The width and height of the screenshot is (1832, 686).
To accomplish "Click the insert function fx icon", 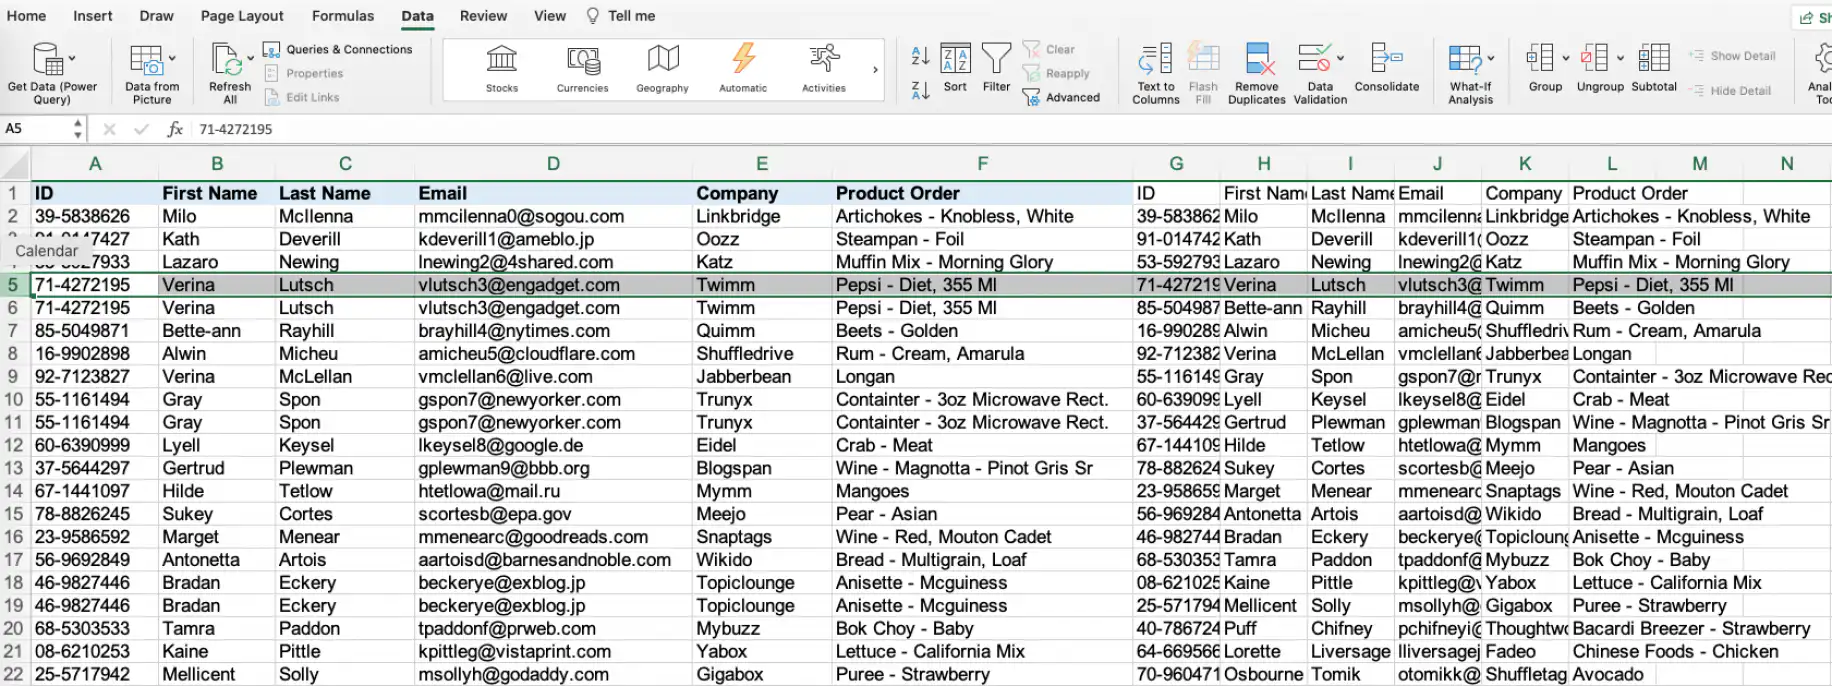I will [175, 129].
